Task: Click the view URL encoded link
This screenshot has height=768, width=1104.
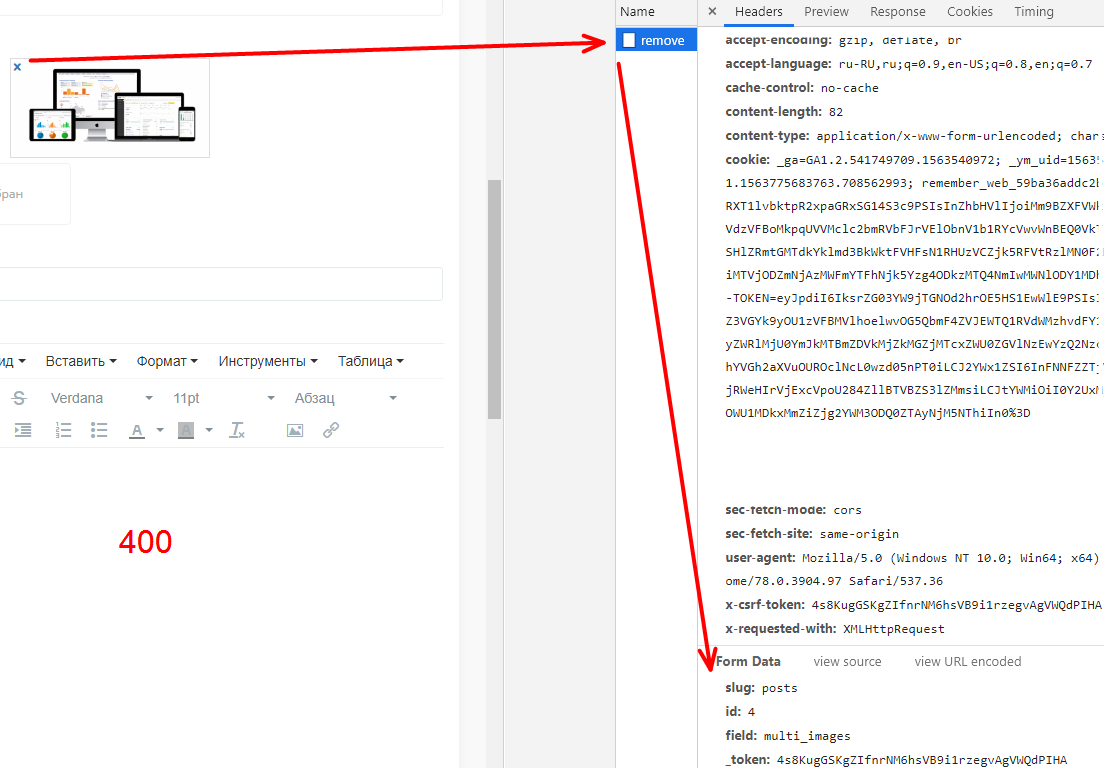Action: [967, 661]
